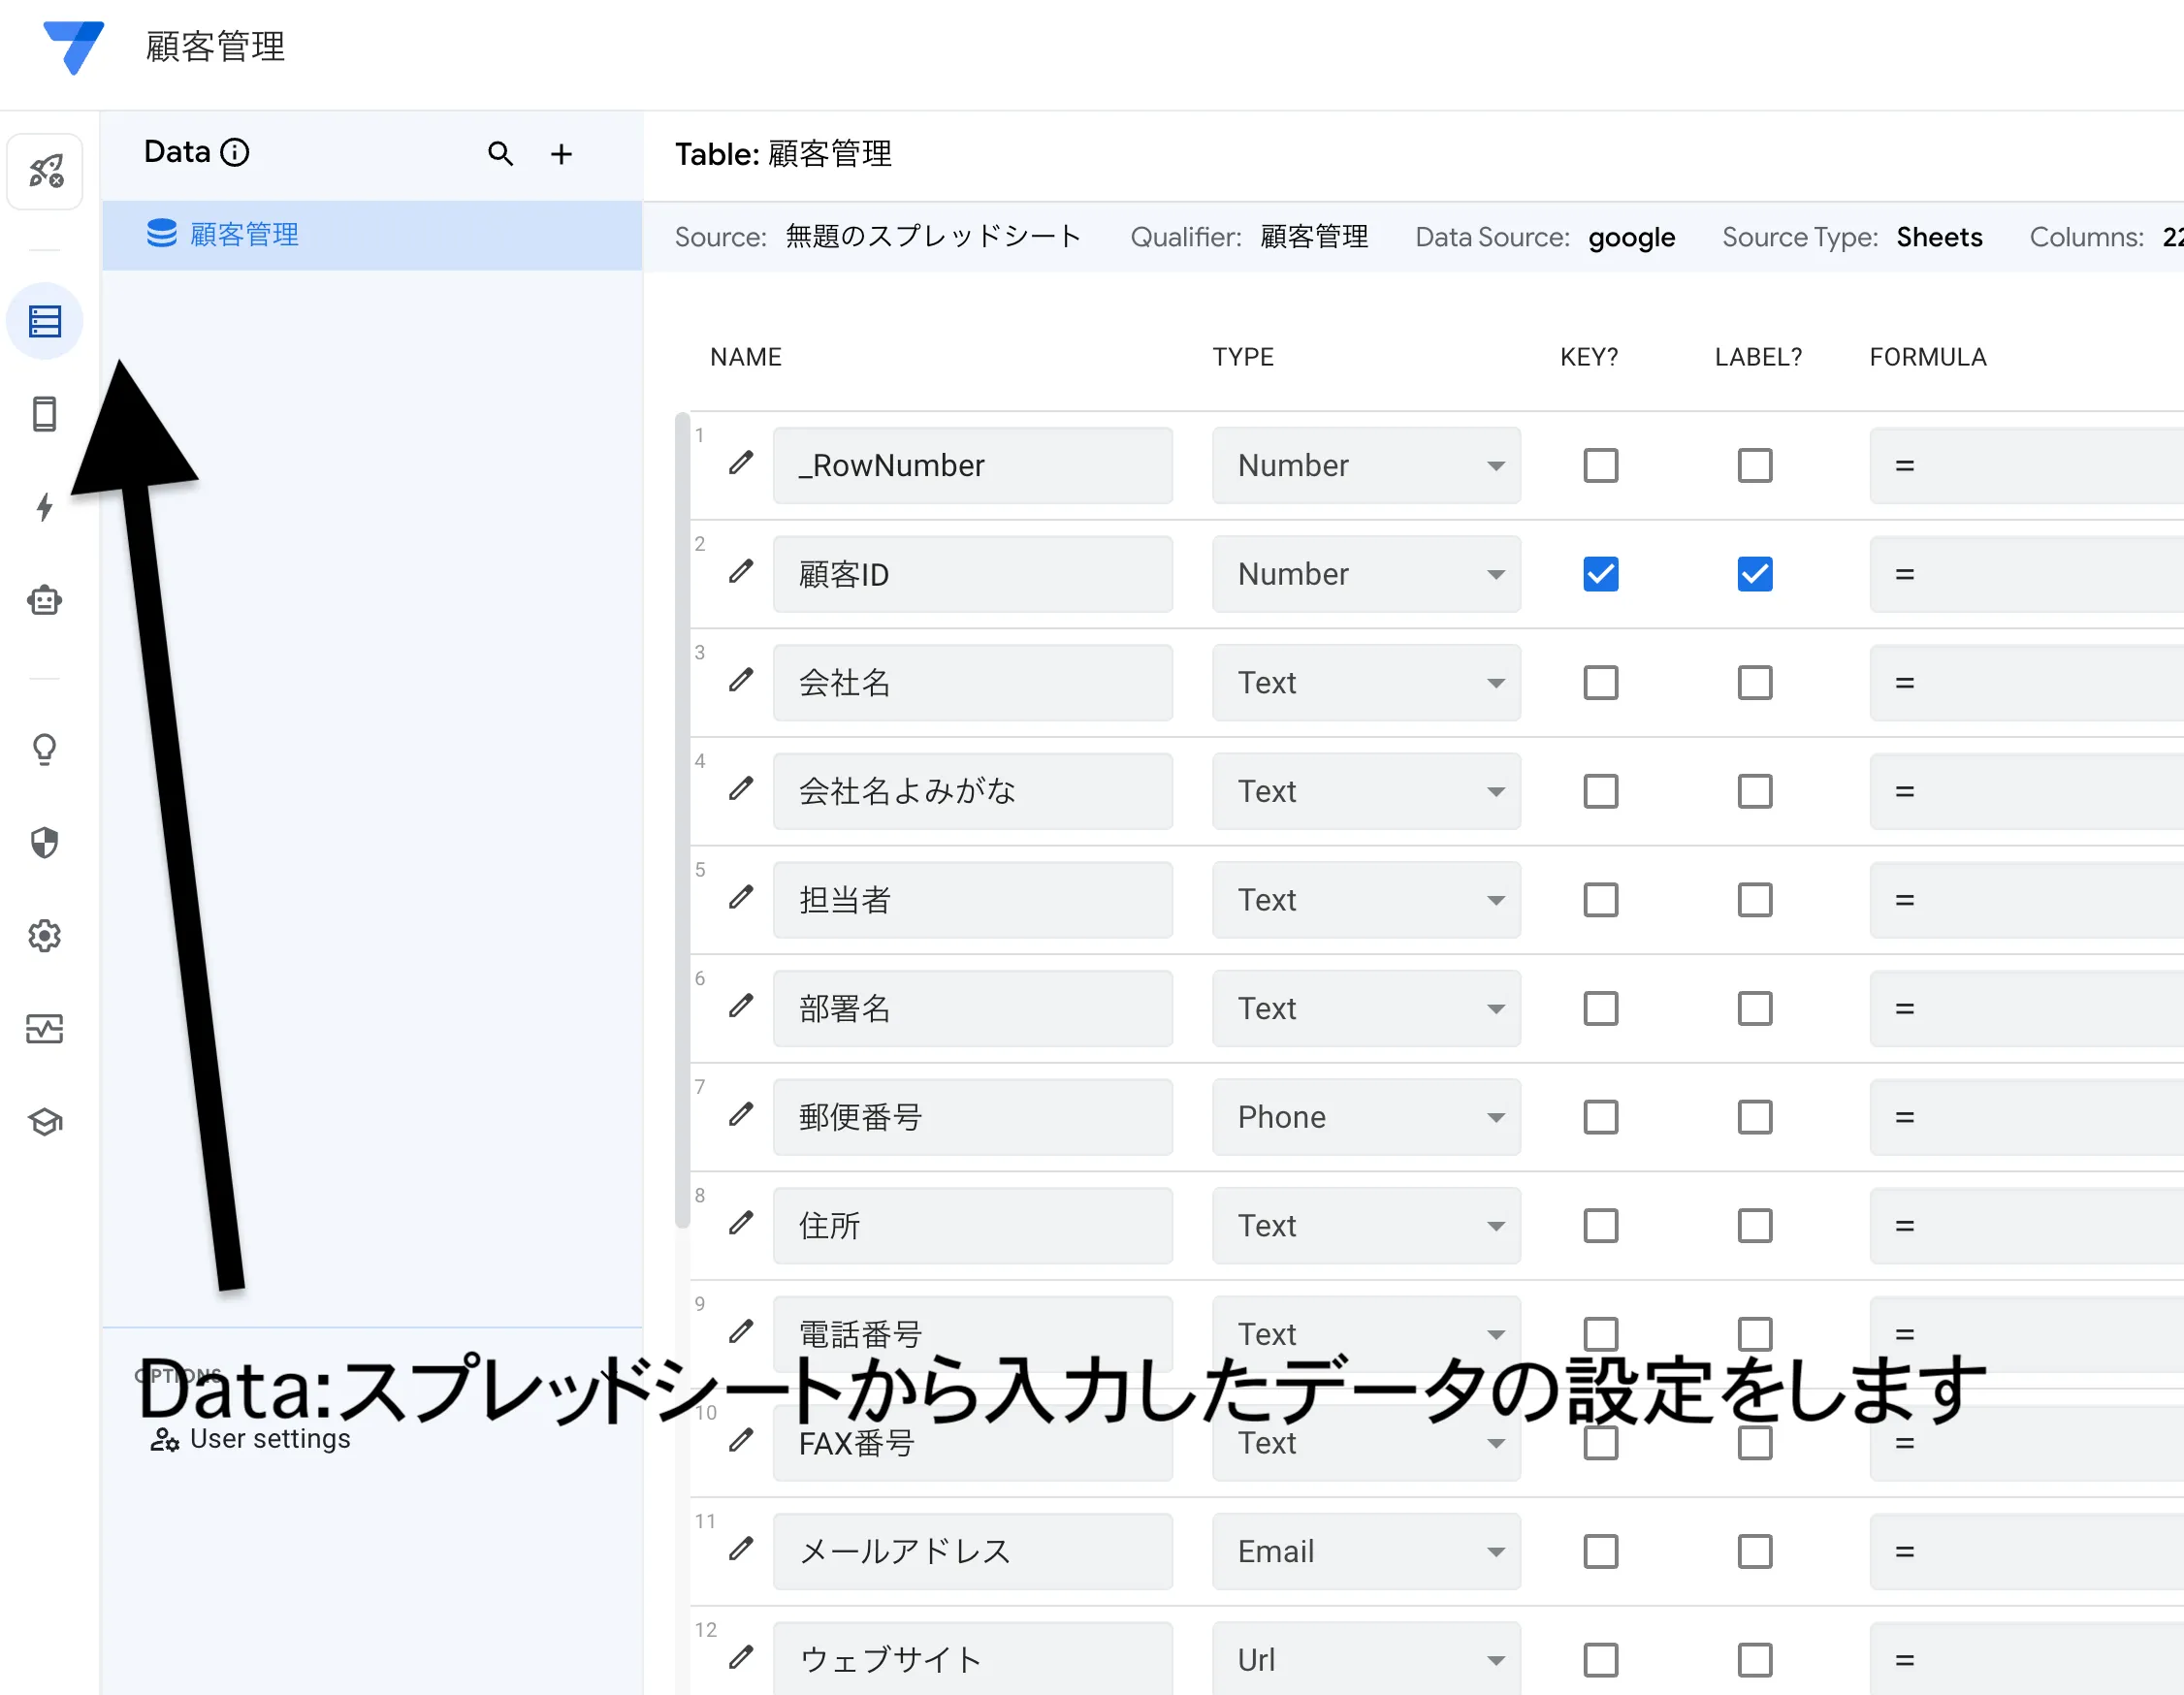Open the Actions lightning bolt icon
The height and width of the screenshot is (1695, 2184).
coord(45,507)
